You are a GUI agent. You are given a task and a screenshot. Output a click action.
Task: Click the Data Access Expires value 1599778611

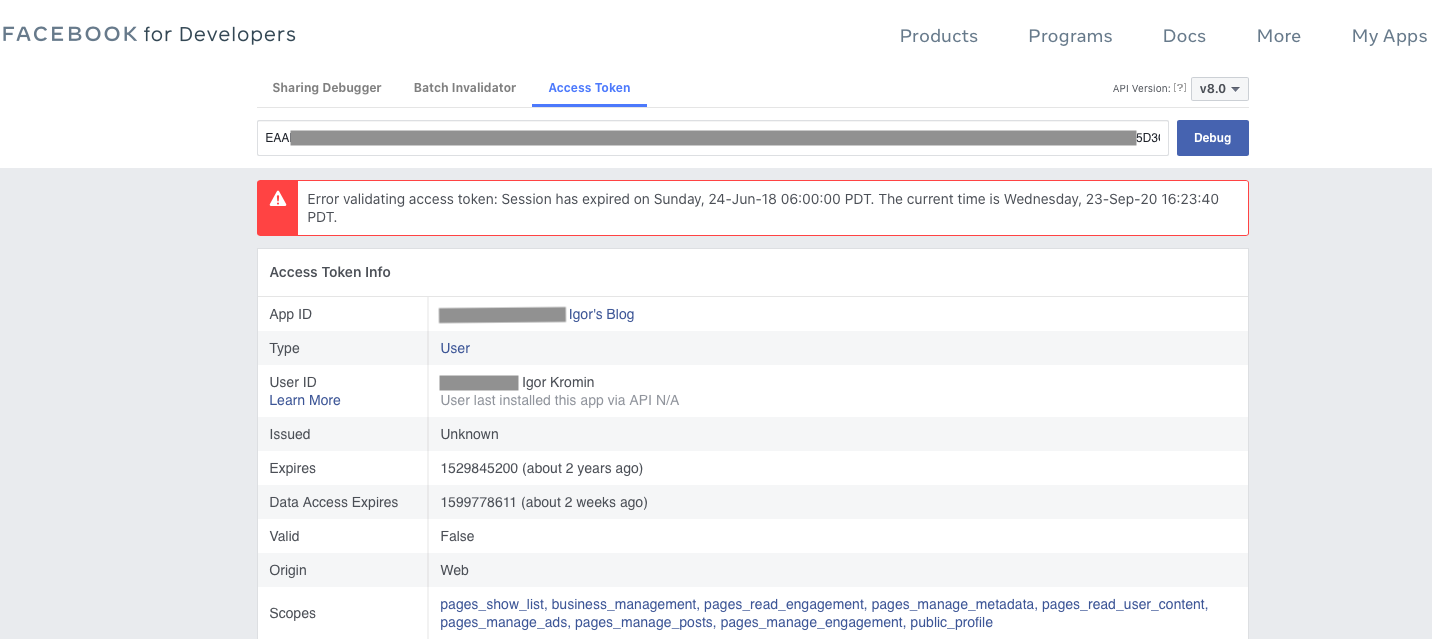click(478, 502)
